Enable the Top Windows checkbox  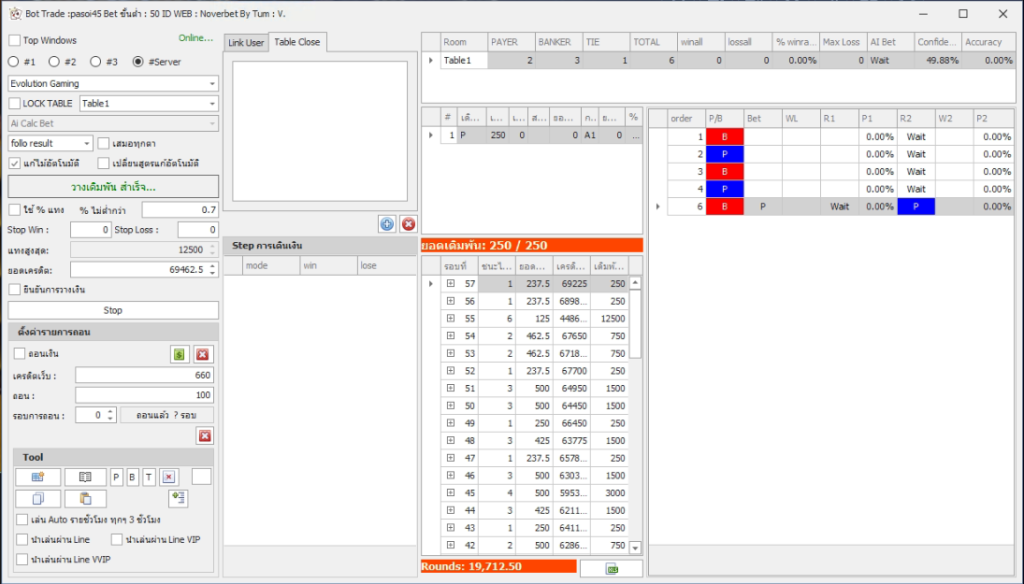click(x=15, y=41)
